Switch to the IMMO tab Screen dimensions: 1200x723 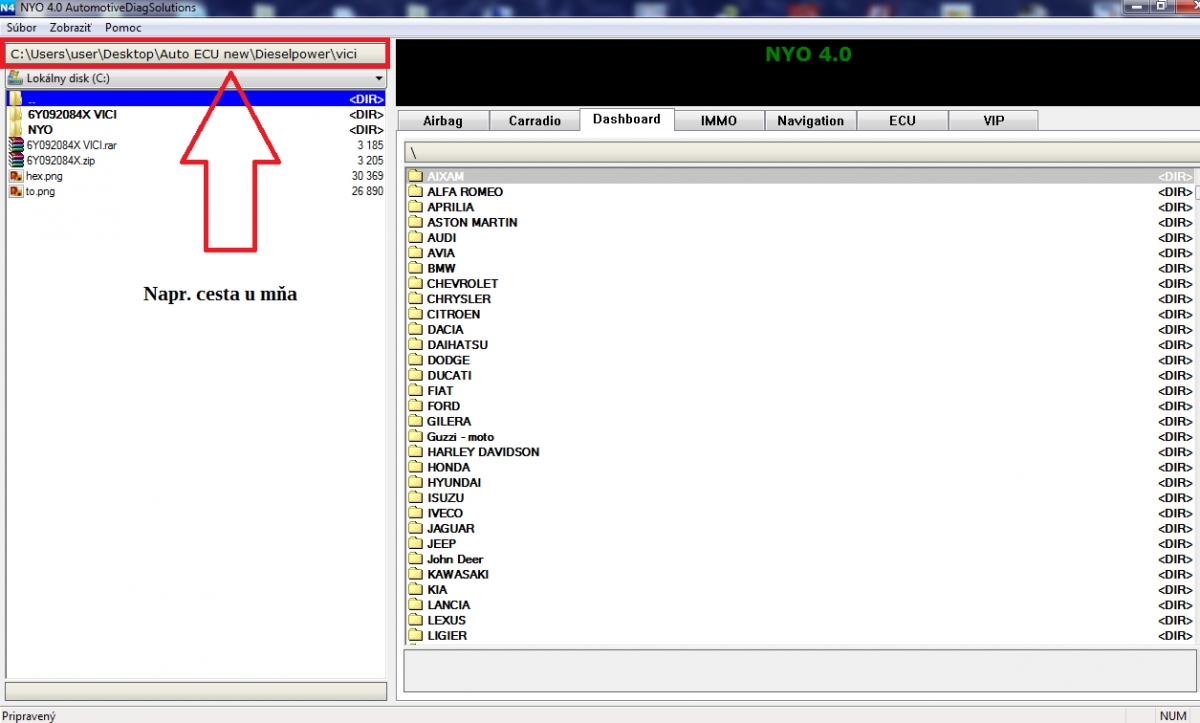718,121
